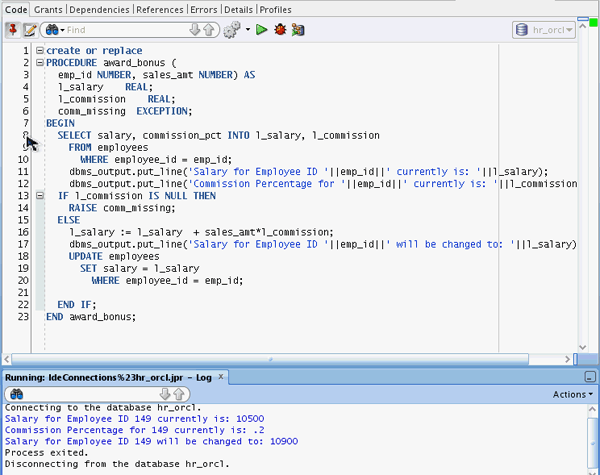Click 'UPDATE employees' on line 18

(114, 256)
